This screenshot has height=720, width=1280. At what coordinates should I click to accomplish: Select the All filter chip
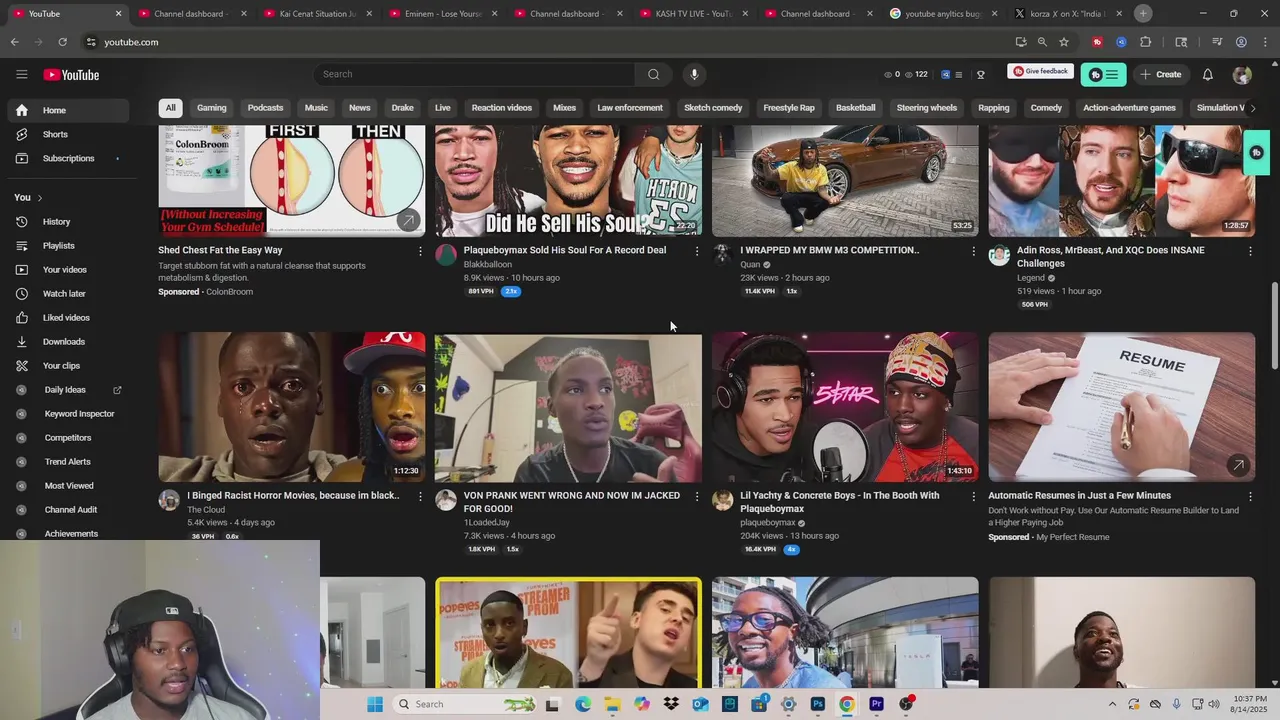(x=170, y=108)
